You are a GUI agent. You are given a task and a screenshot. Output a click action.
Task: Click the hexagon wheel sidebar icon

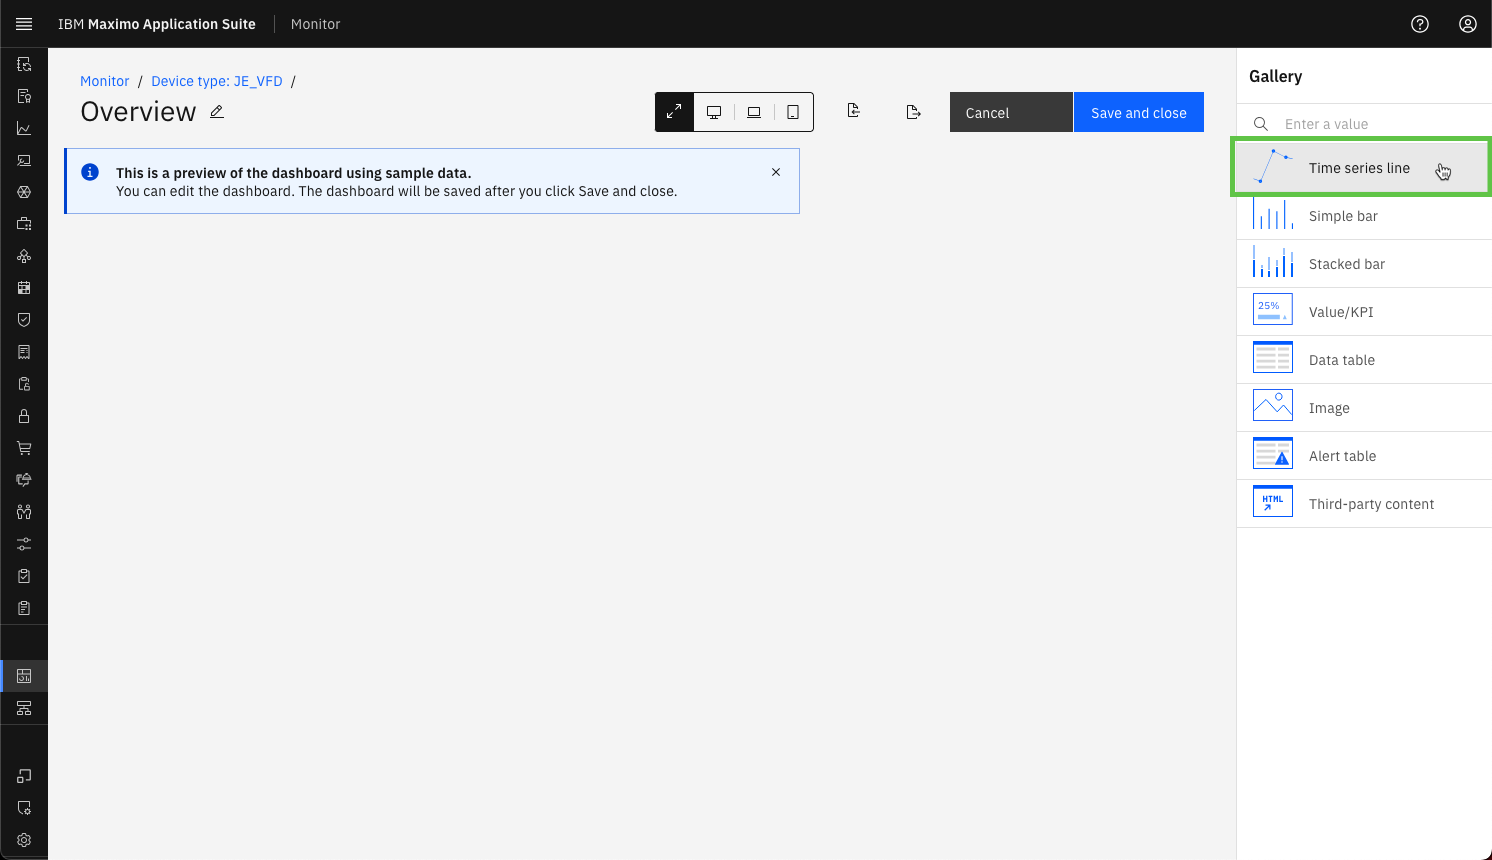pos(24,192)
